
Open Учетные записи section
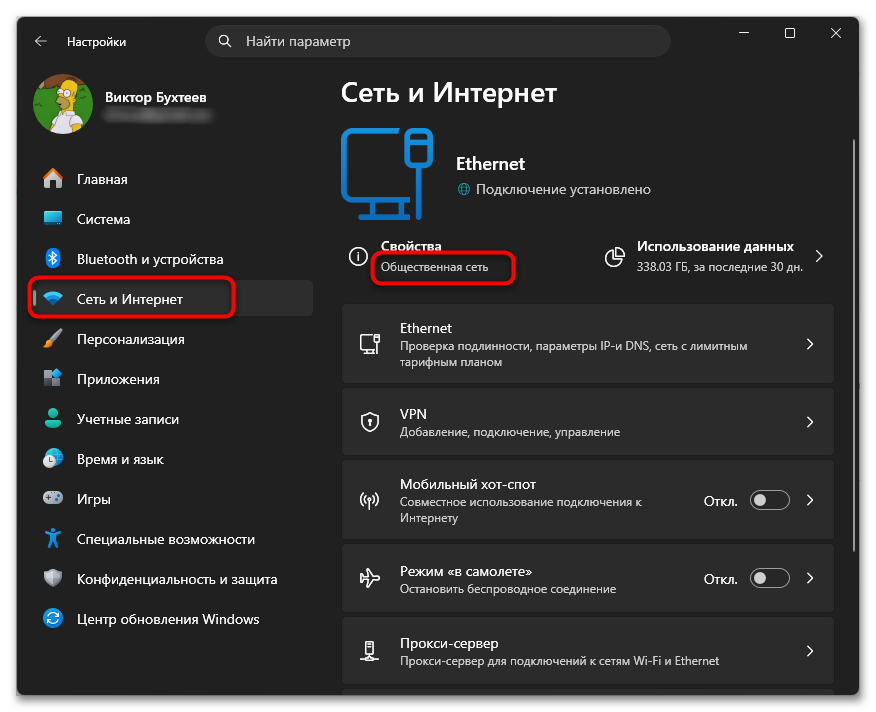tap(172, 419)
